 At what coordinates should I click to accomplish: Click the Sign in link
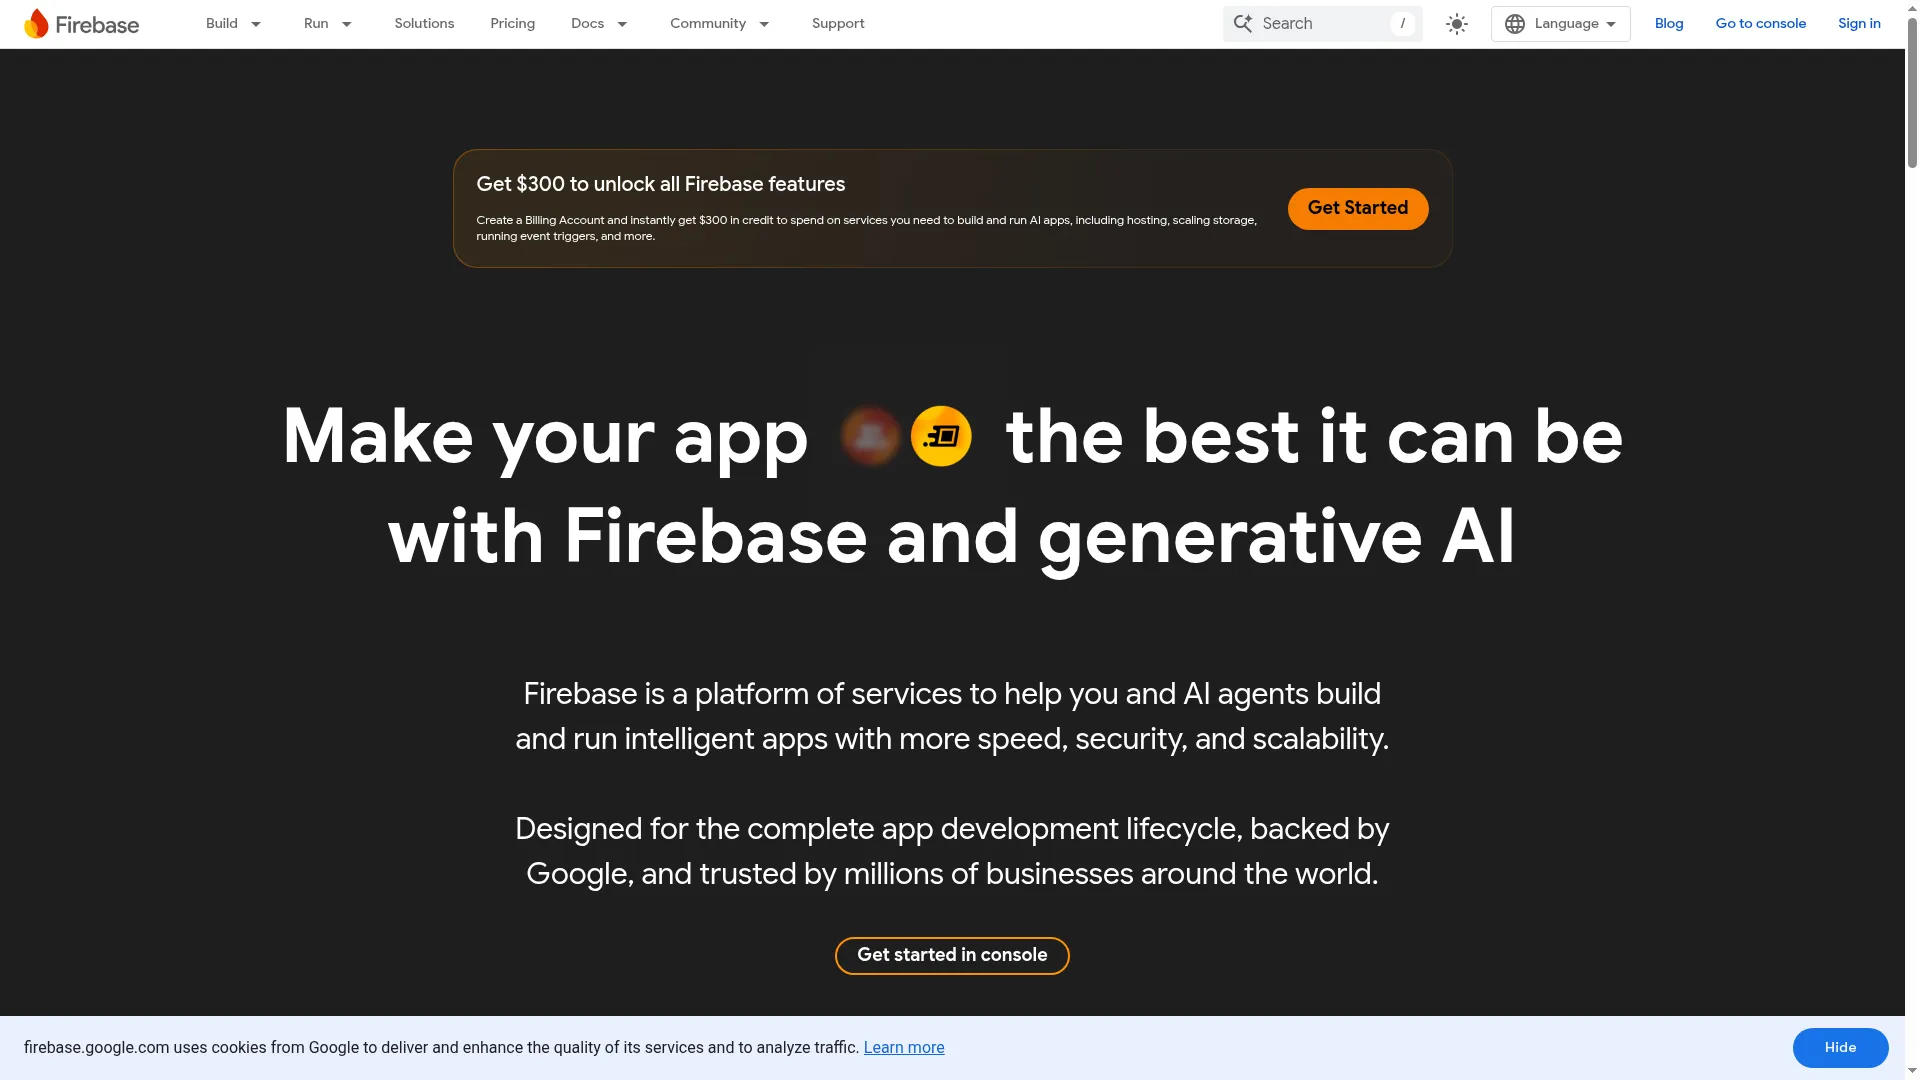pos(1859,23)
